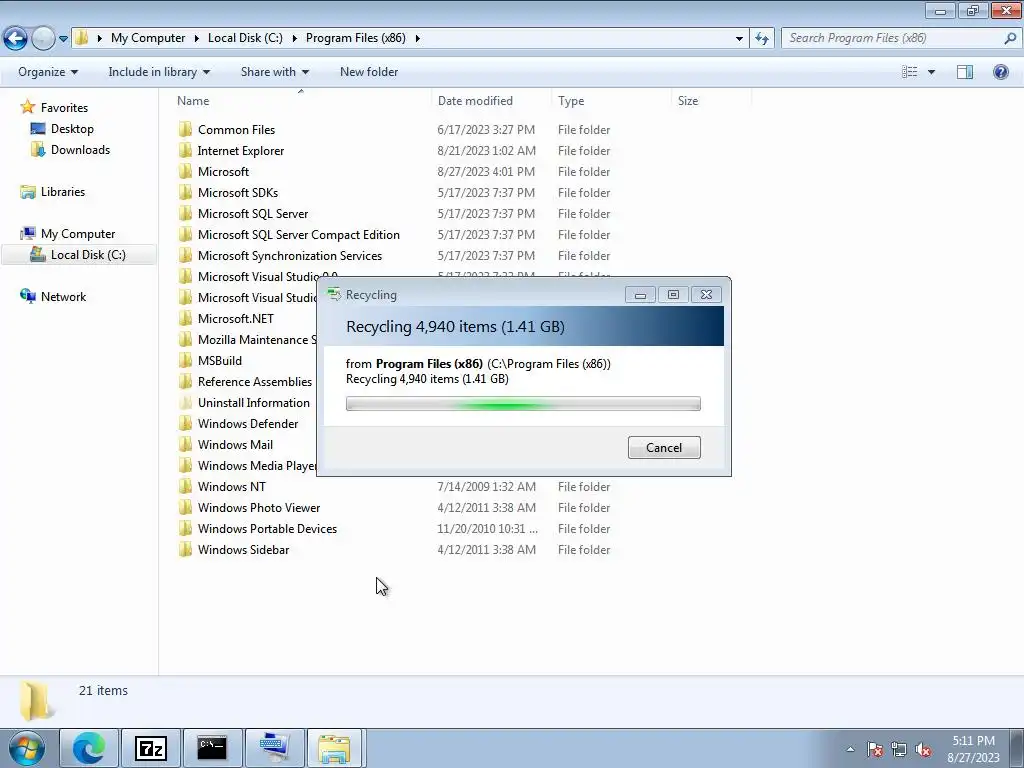Select Desktop in the navigation pane

[72, 129]
